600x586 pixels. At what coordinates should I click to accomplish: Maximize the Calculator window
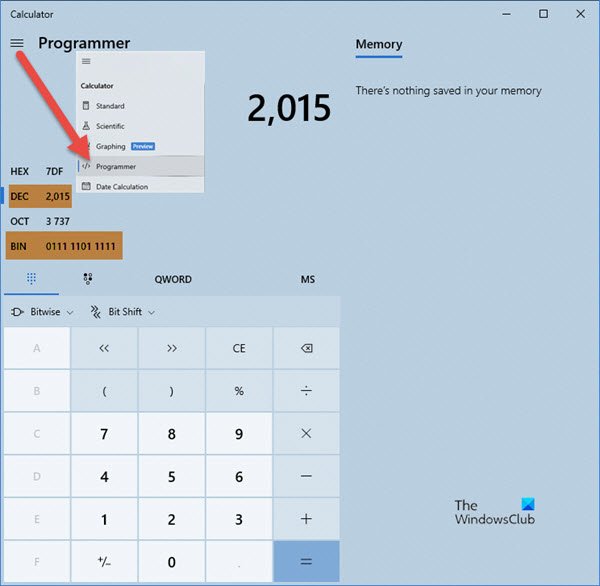point(543,14)
